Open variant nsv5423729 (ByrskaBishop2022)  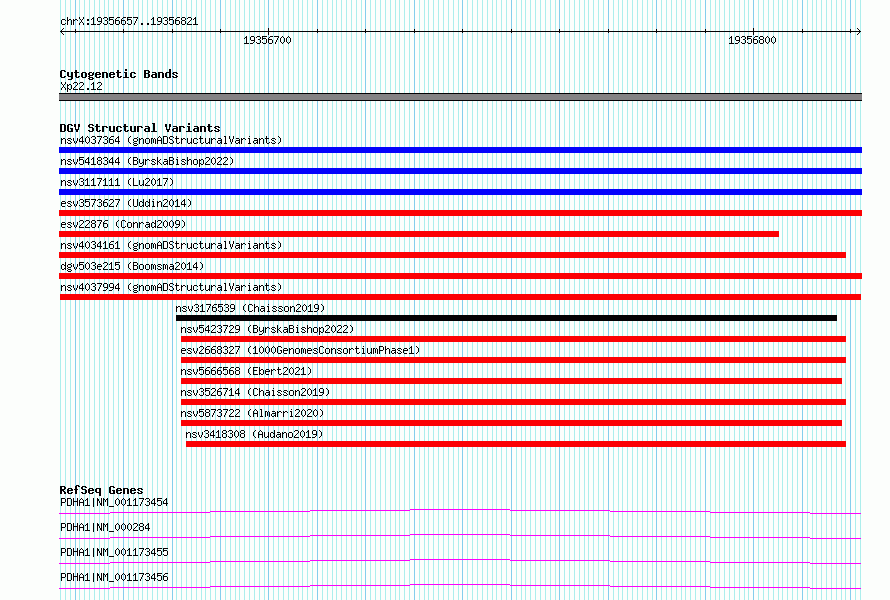coord(267,329)
